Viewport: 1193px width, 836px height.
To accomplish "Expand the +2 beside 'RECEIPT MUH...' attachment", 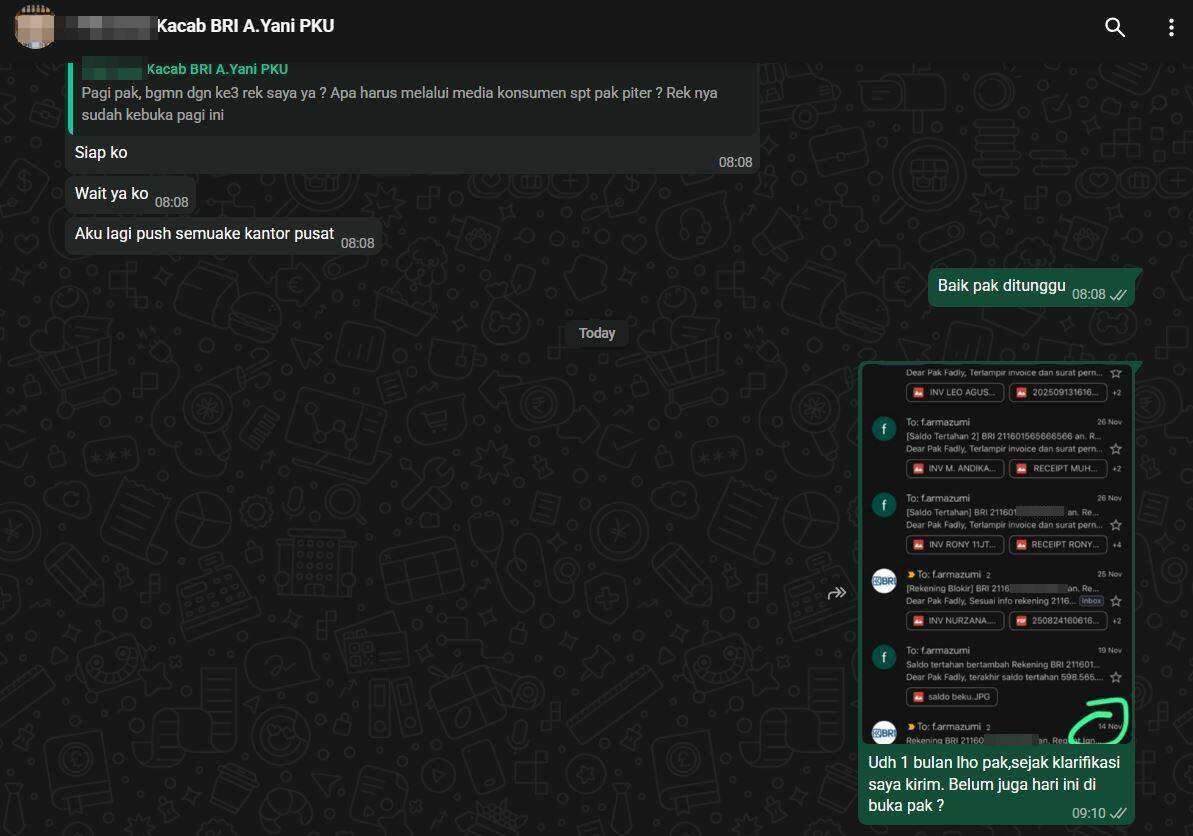I will coord(1116,469).
